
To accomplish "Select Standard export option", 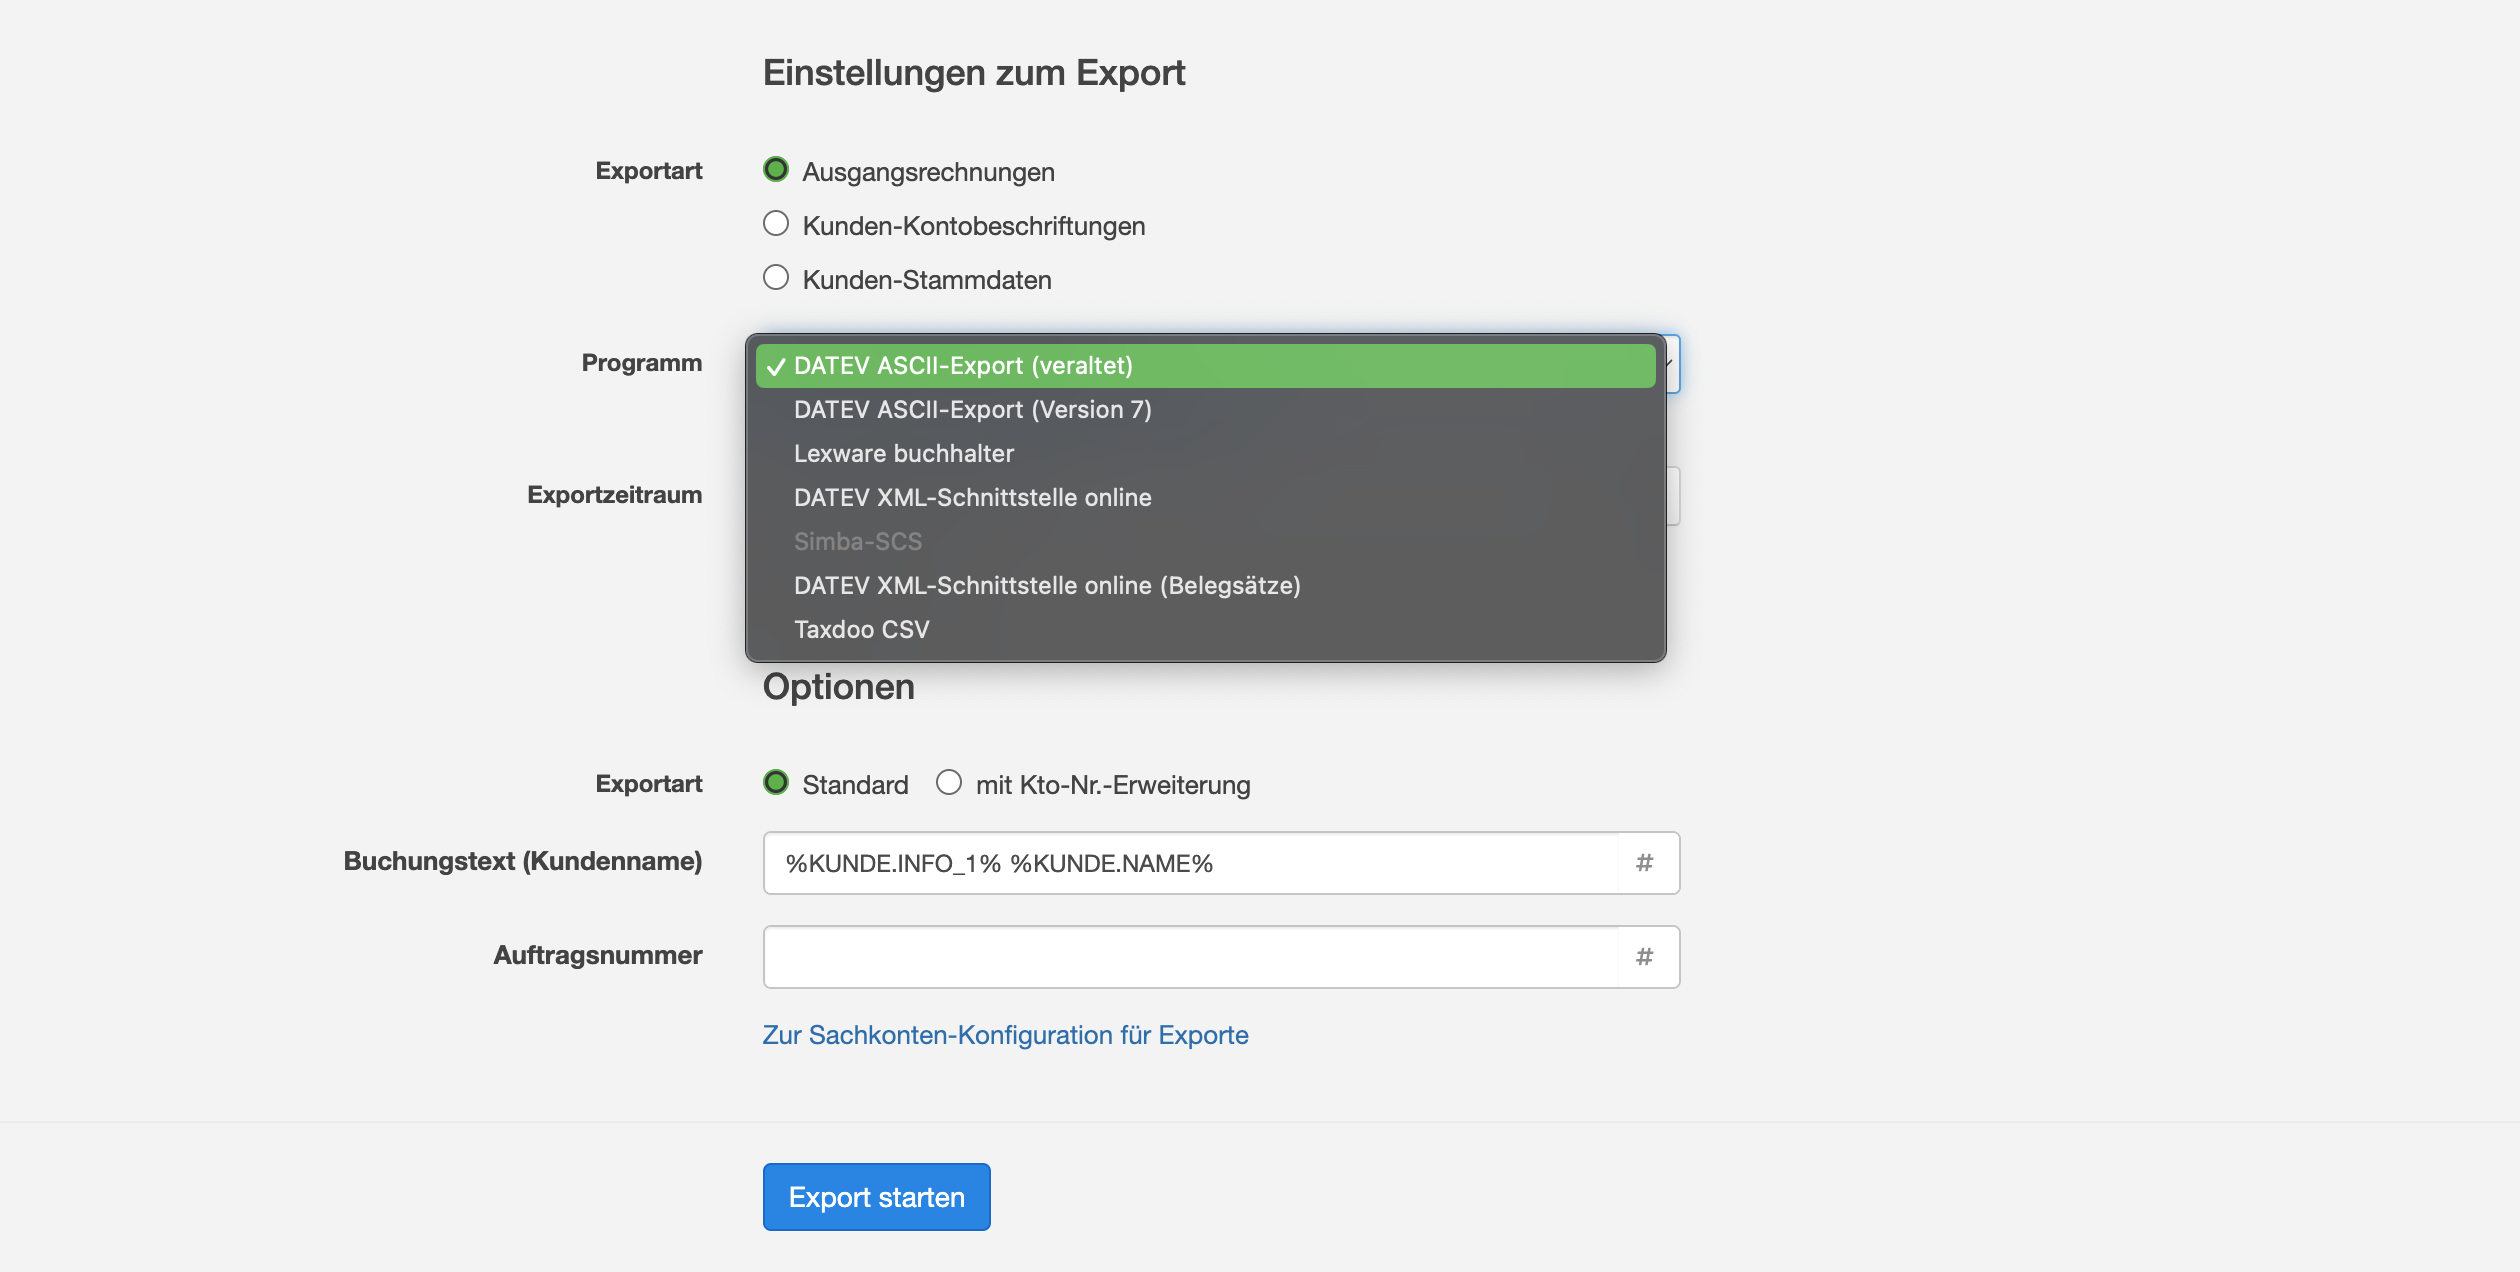I will 776,783.
